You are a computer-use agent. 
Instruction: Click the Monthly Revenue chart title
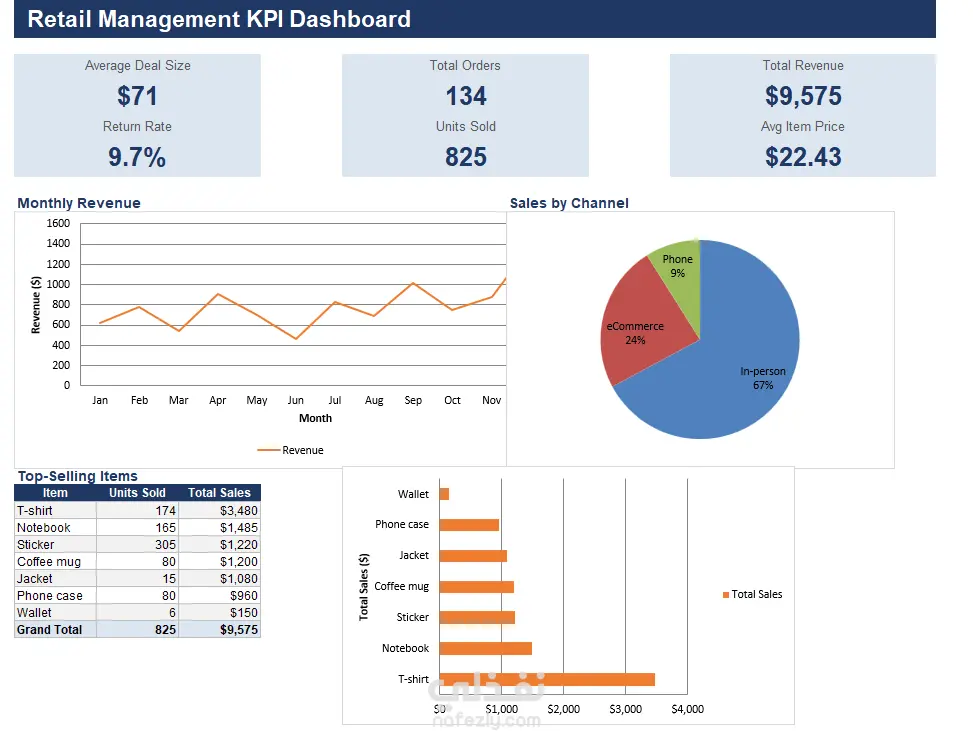(x=79, y=203)
